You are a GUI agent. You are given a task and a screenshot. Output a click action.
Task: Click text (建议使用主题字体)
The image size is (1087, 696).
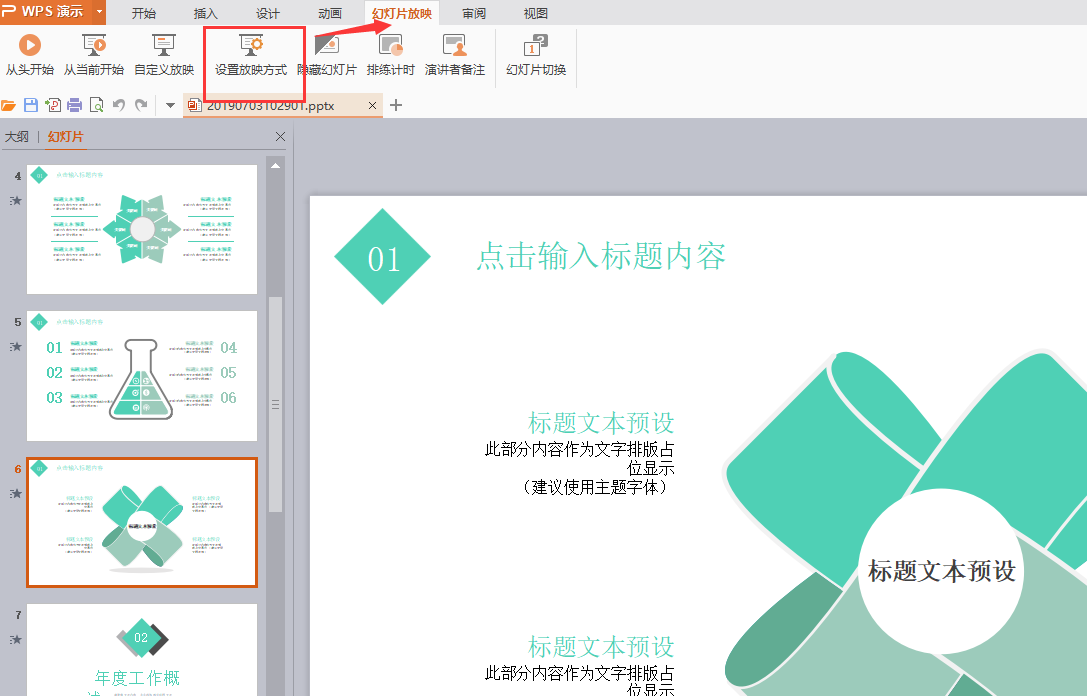pyautogui.click(x=595, y=487)
